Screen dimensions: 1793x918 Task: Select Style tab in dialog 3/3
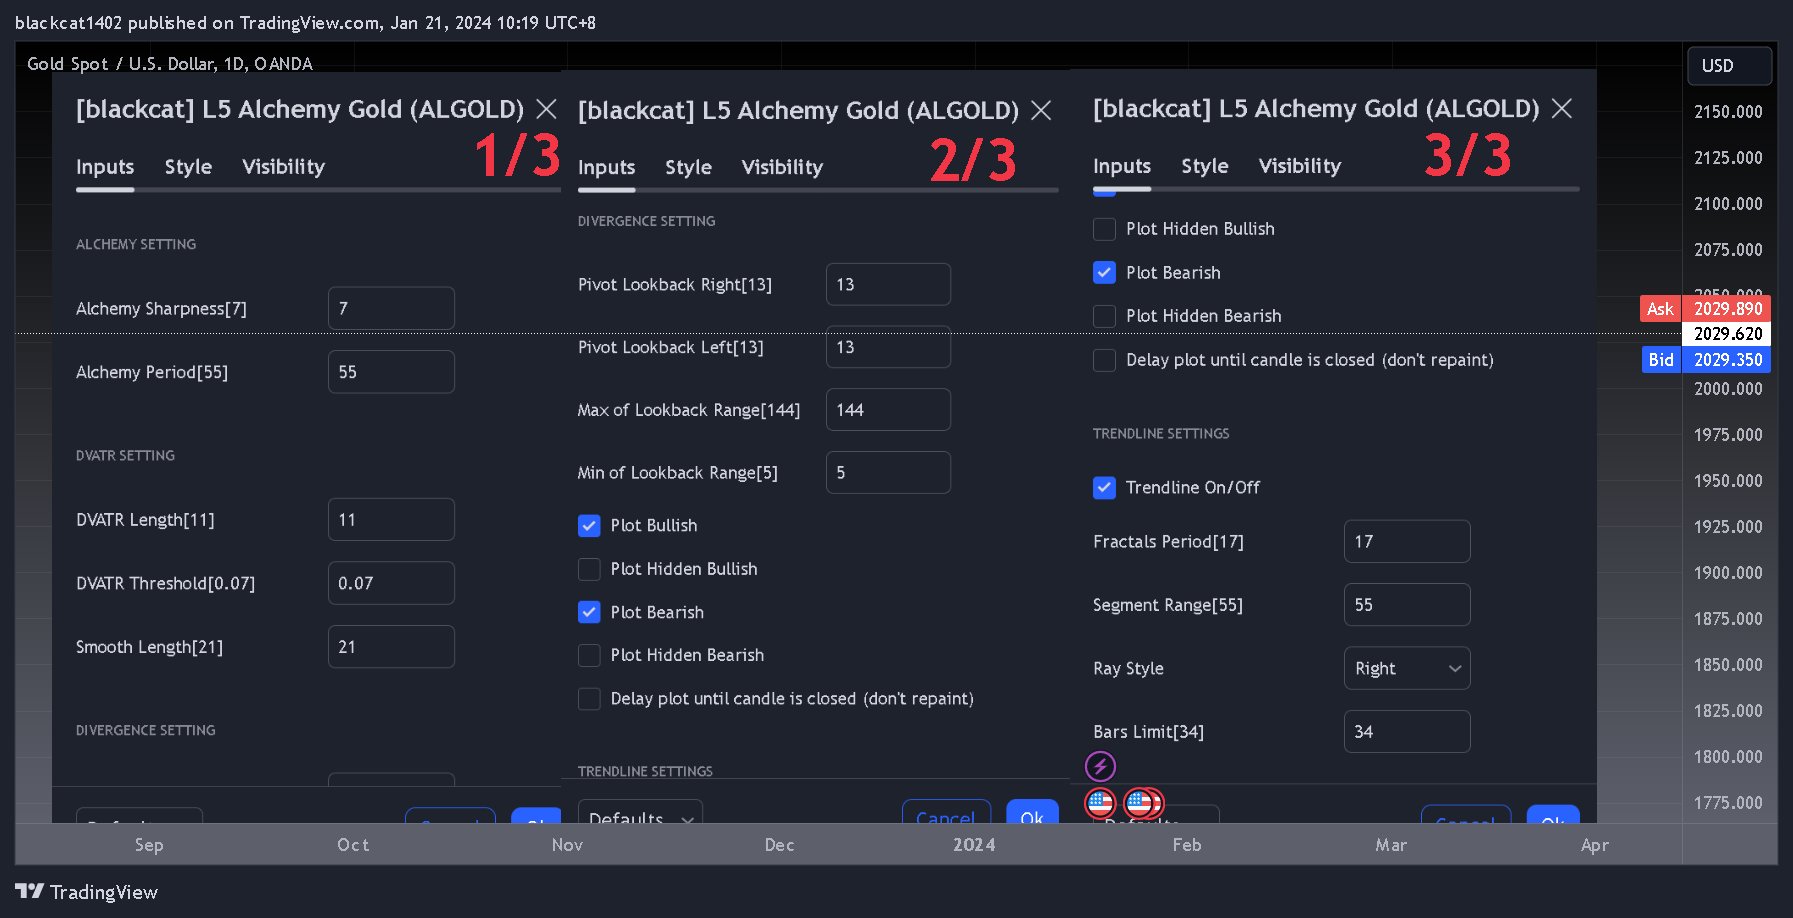1204,166
